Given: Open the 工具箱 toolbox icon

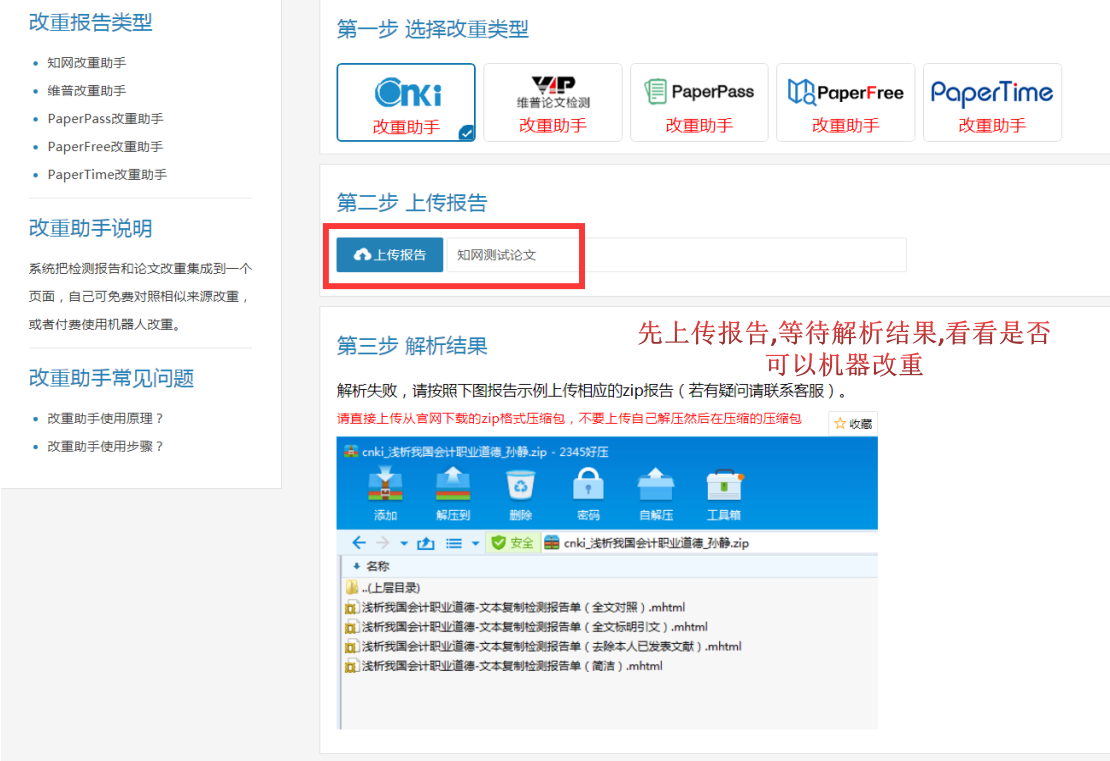Looking at the screenshot, I should tap(723, 486).
